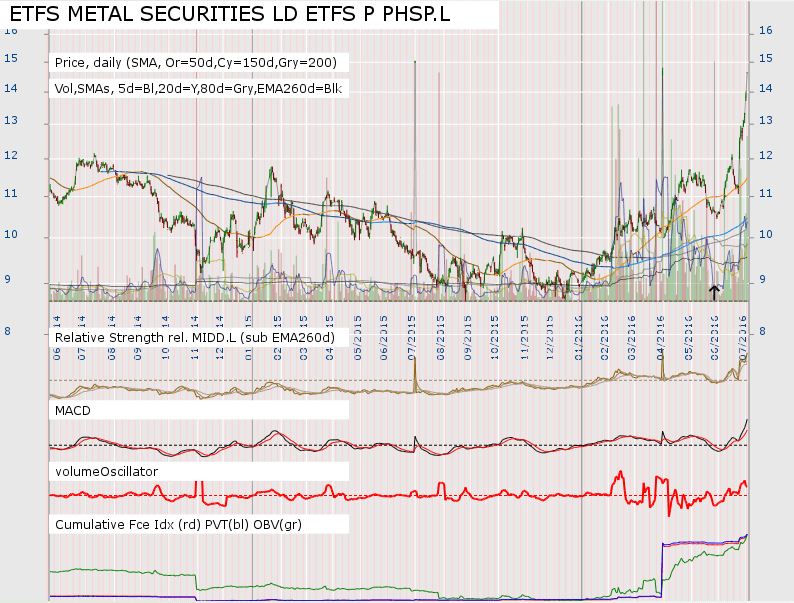The height and width of the screenshot is (603, 794).
Task: Click the 01/2016 date label
Action: pyautogui.click(x=579, y=338)
